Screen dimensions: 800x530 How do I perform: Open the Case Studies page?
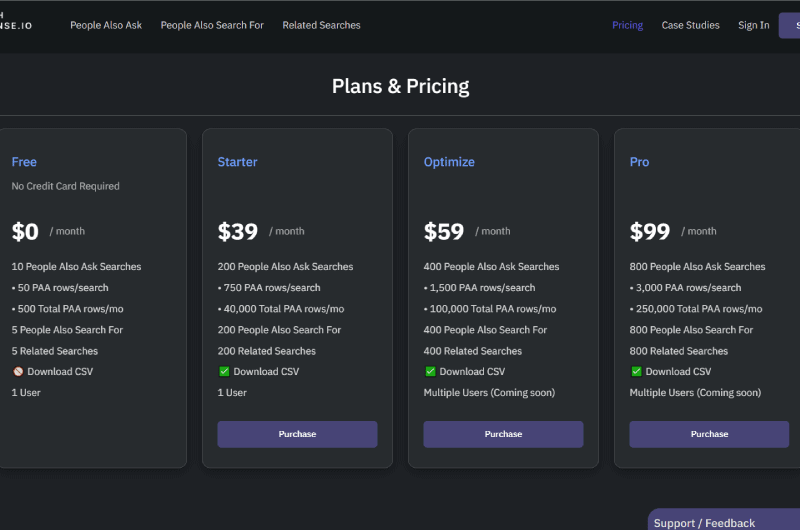tap(690, 25)
